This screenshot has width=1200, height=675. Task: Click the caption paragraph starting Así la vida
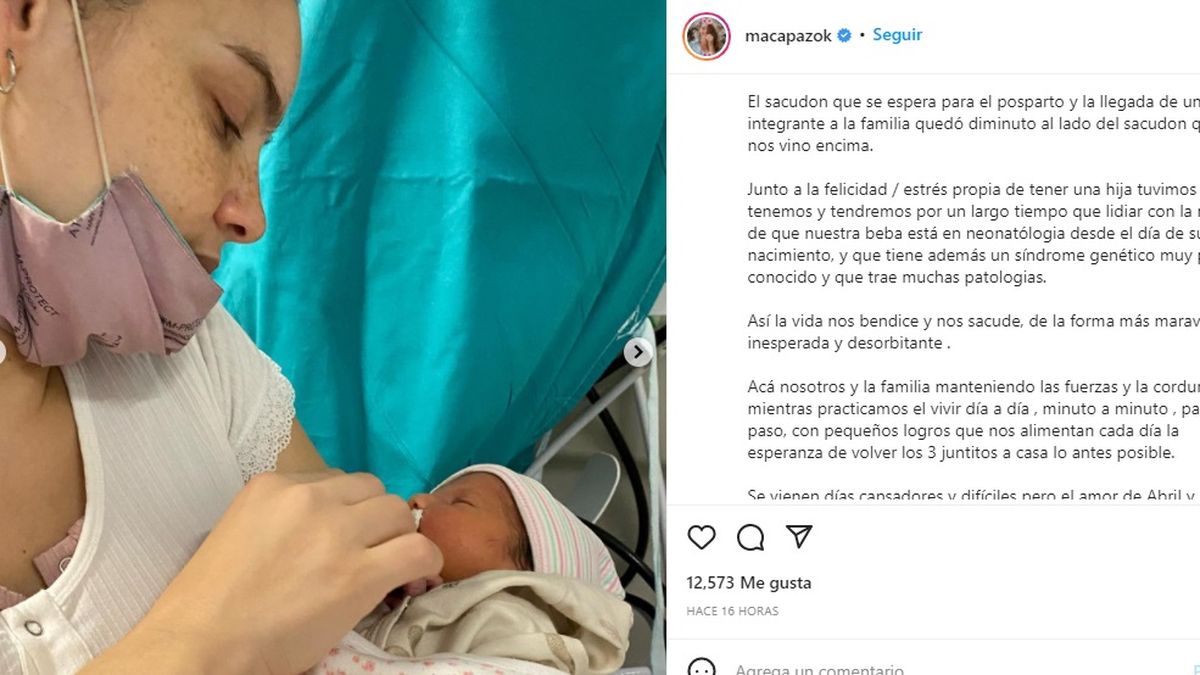[x=973, y=331]
